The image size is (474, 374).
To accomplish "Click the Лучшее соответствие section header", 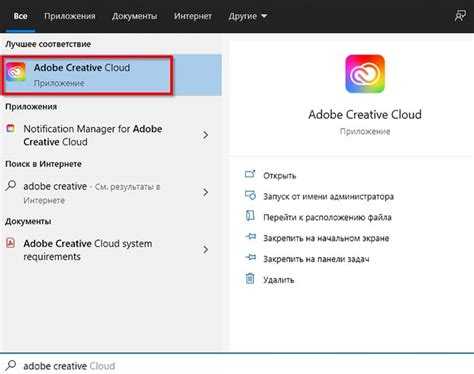I will 48,44.
